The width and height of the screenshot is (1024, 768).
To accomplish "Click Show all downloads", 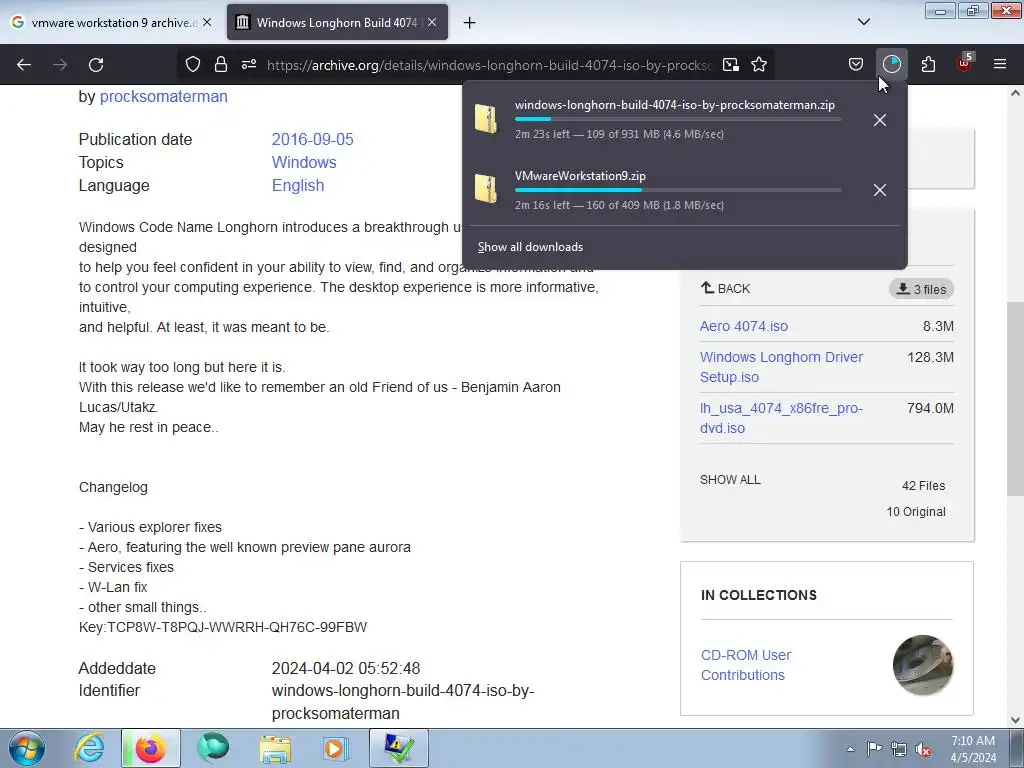I will click(x=530, y=247).
